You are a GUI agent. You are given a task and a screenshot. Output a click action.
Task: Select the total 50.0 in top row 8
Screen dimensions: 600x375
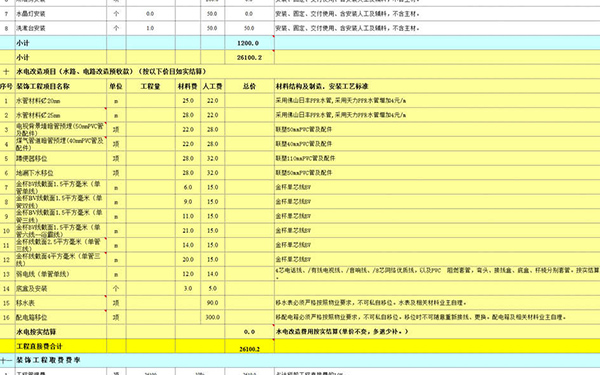click(x=249, y=28)
